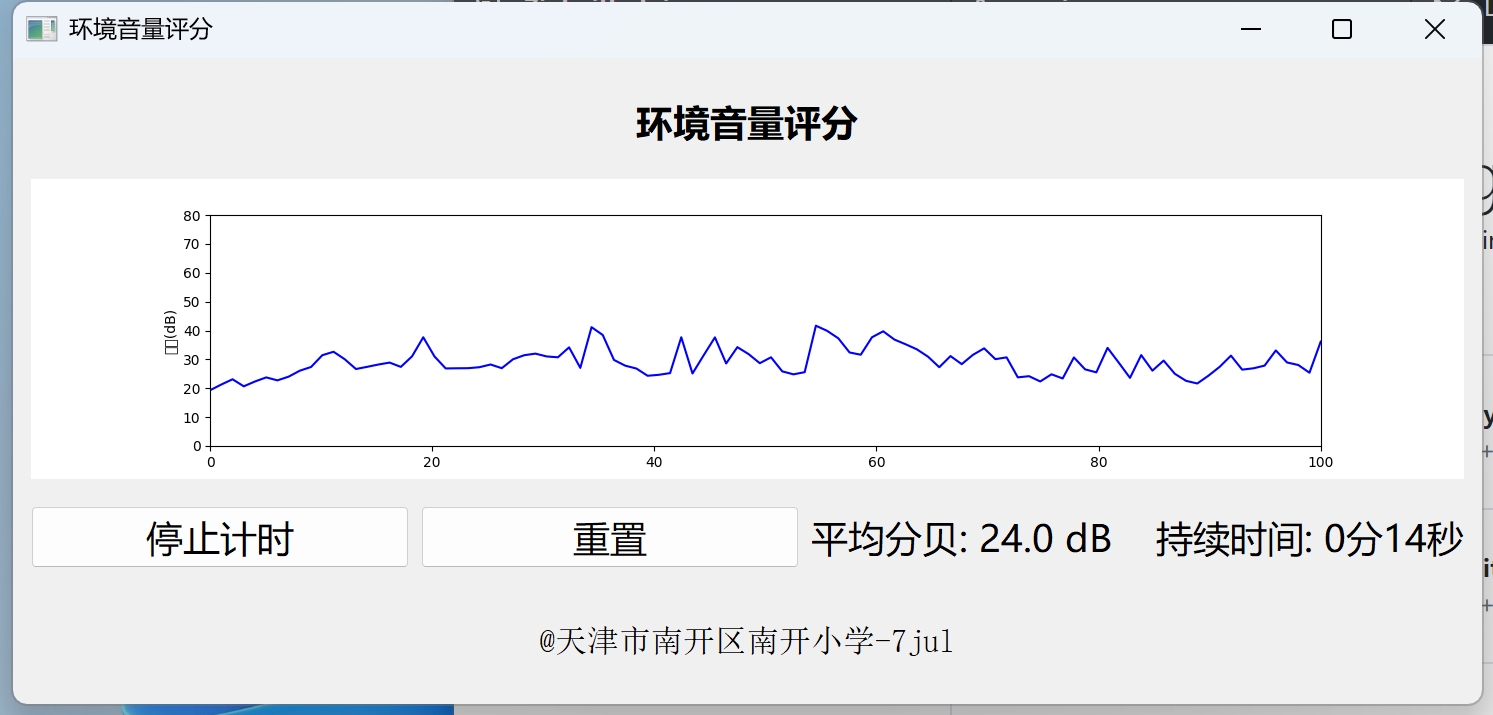Image resolution: width=1493 pixels, height=715 pixels.
Task: Select the y-axis tick label 40
Action: [x=192, y=331]
